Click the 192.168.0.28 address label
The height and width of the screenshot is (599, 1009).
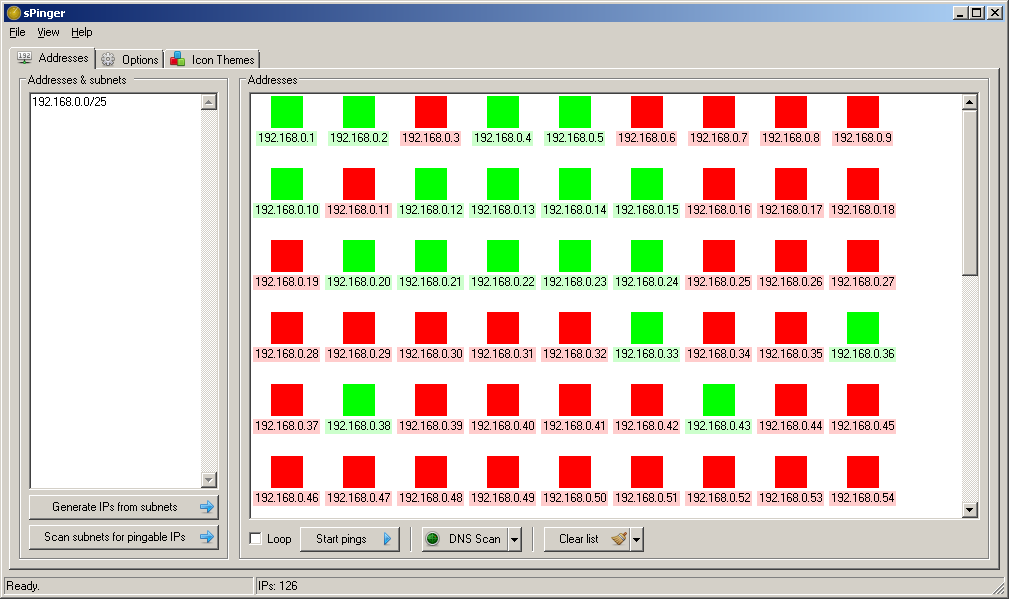click(287, 354)
